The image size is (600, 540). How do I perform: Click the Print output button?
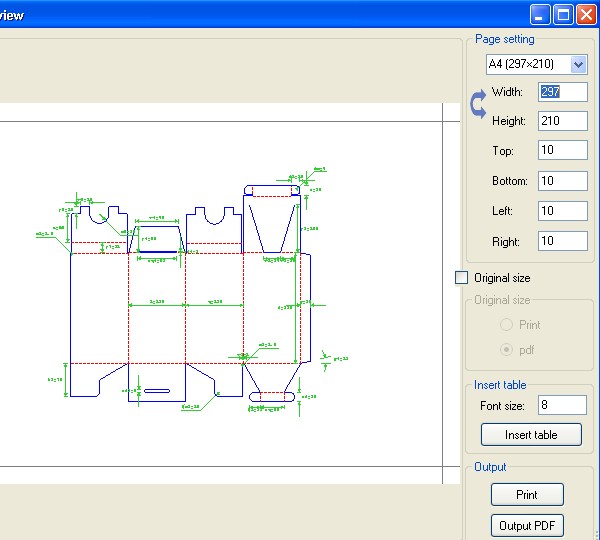[x=527, y=494]
